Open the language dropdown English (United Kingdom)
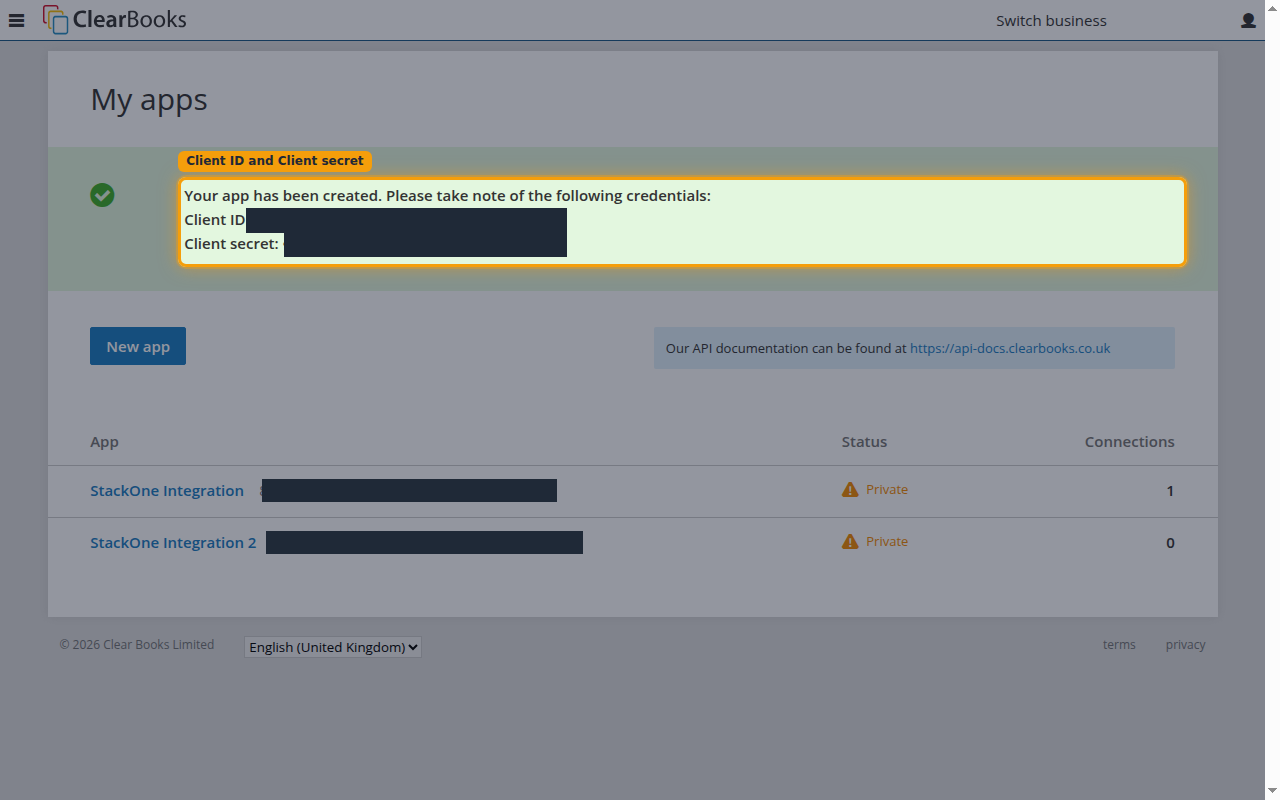The image size is (1280, 800). (333, 647)
